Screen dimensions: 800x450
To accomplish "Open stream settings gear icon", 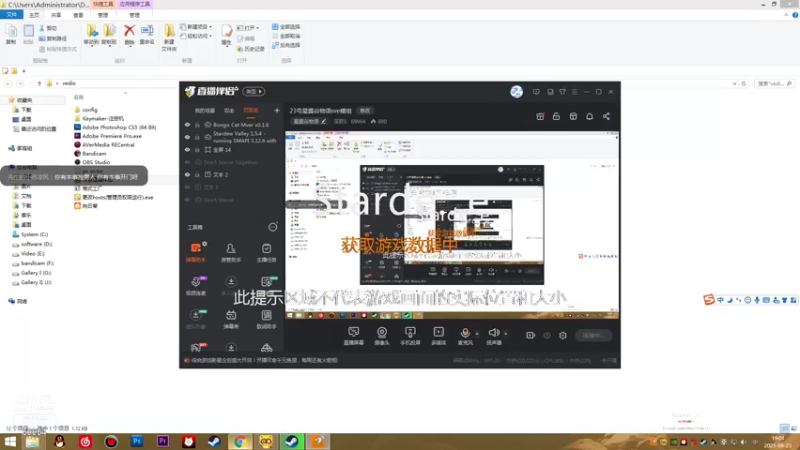I will pos(563,335).
